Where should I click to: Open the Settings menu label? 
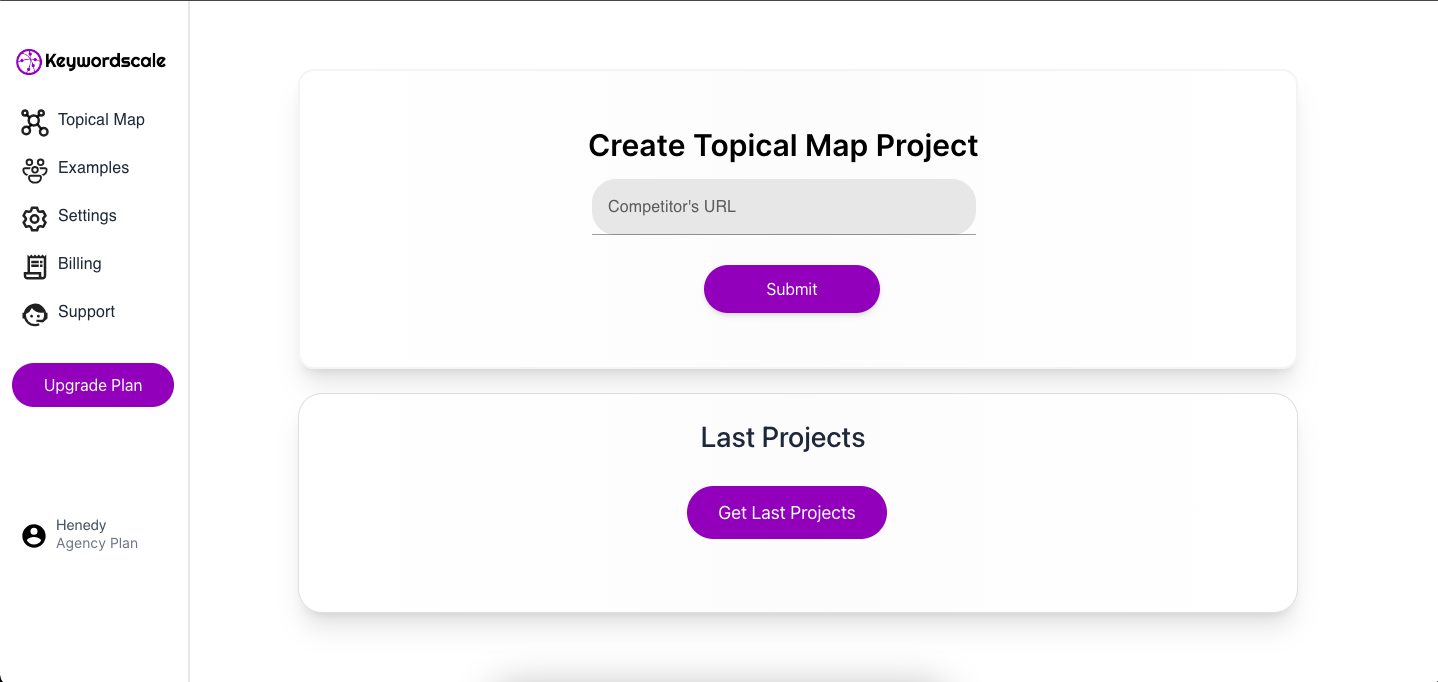[87, 216]
